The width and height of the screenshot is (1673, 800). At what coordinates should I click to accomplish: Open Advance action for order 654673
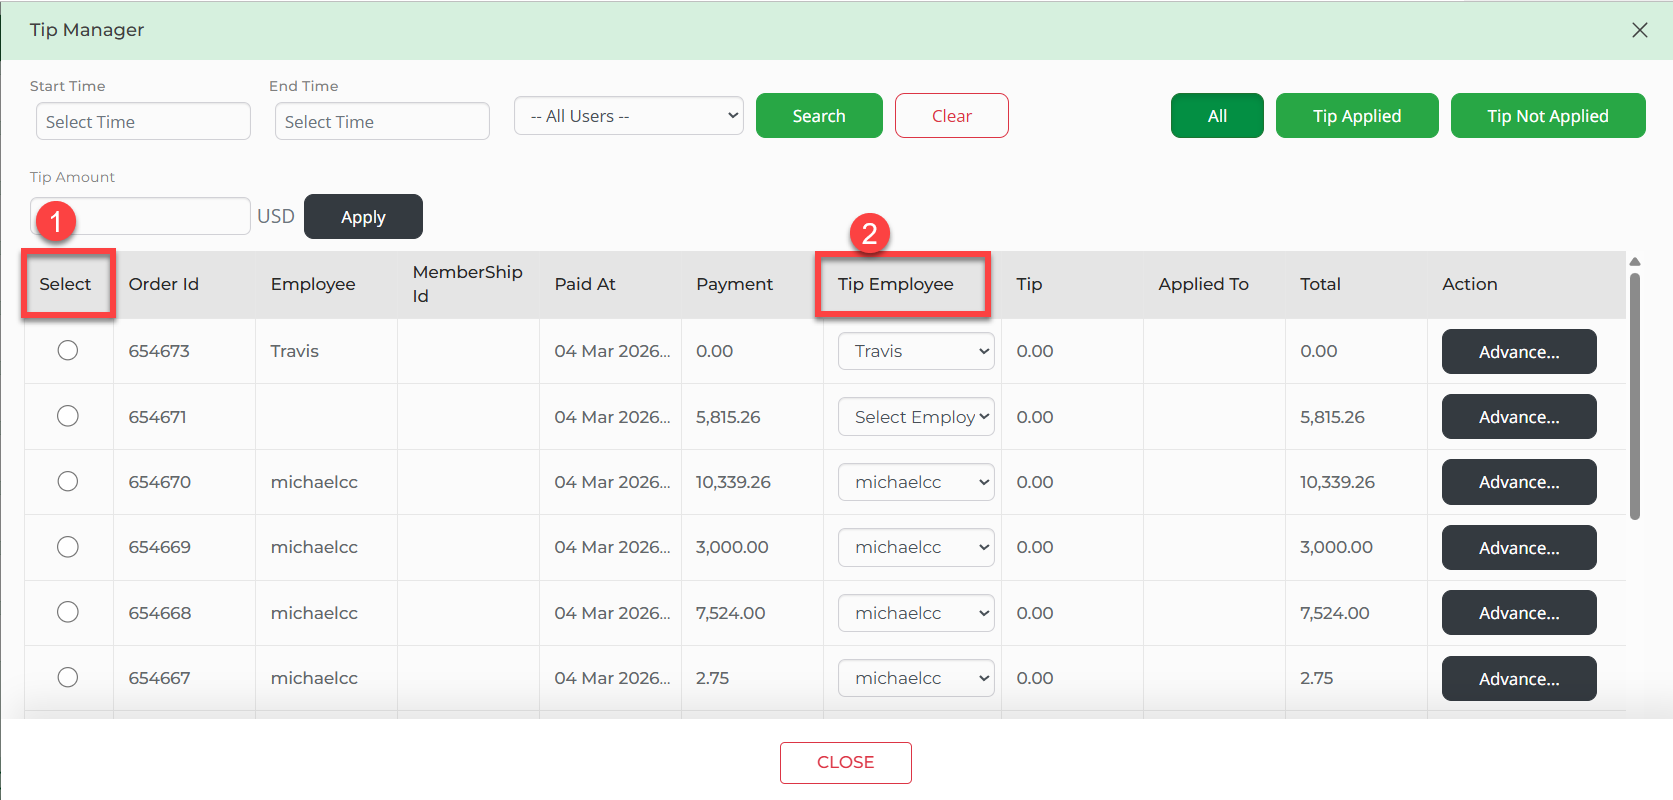pyautogui.click(x=1518, y=352)
